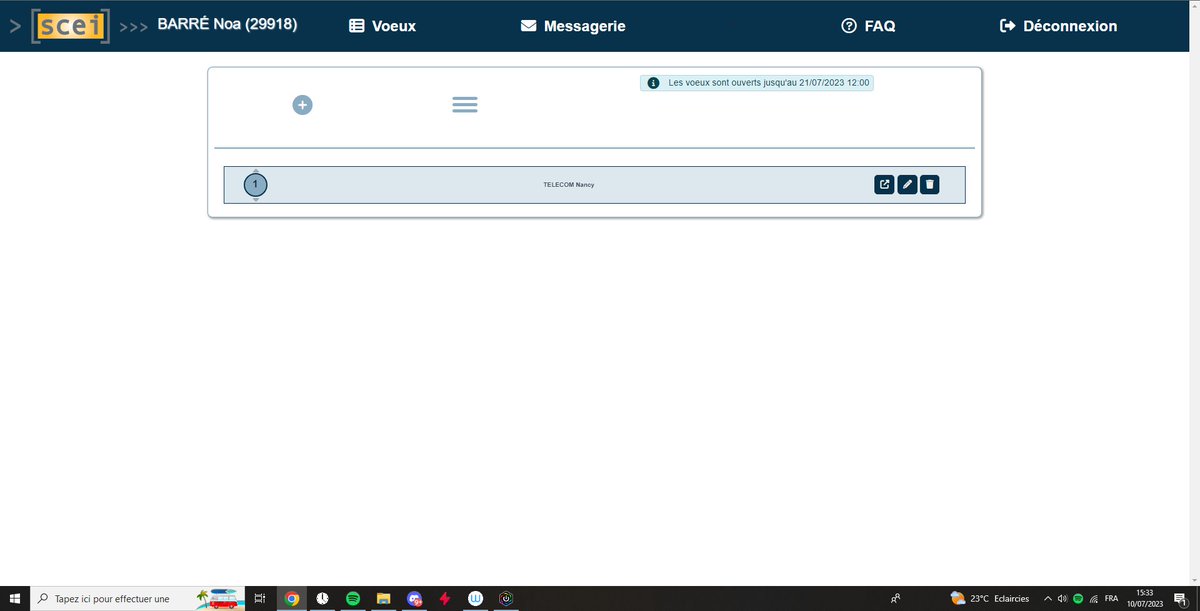Open the FAQ page

[868, 26]
